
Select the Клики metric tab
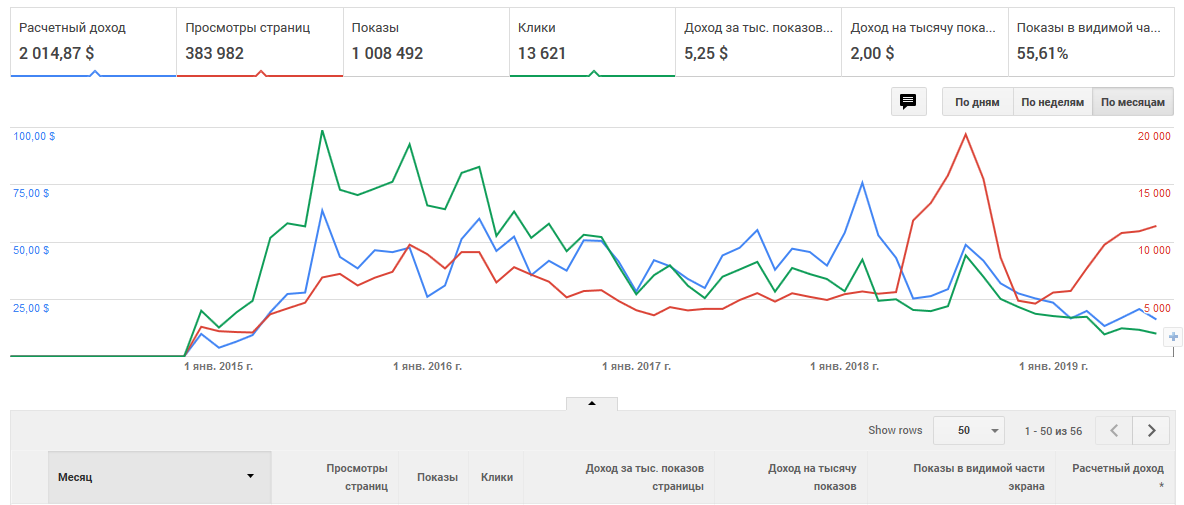pyautogui.click(x=592, y=41)
